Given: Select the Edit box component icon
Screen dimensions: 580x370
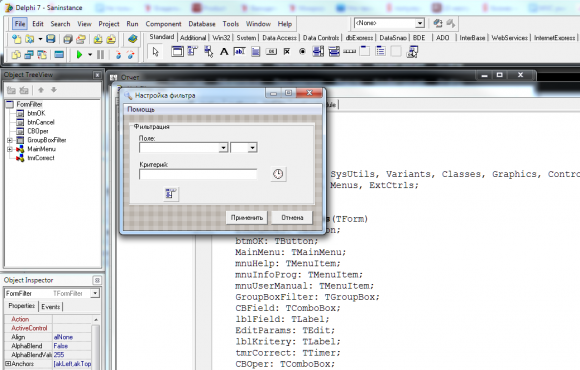Looking at the screenshot, I should pyautogui.click(x=239, y=52).
